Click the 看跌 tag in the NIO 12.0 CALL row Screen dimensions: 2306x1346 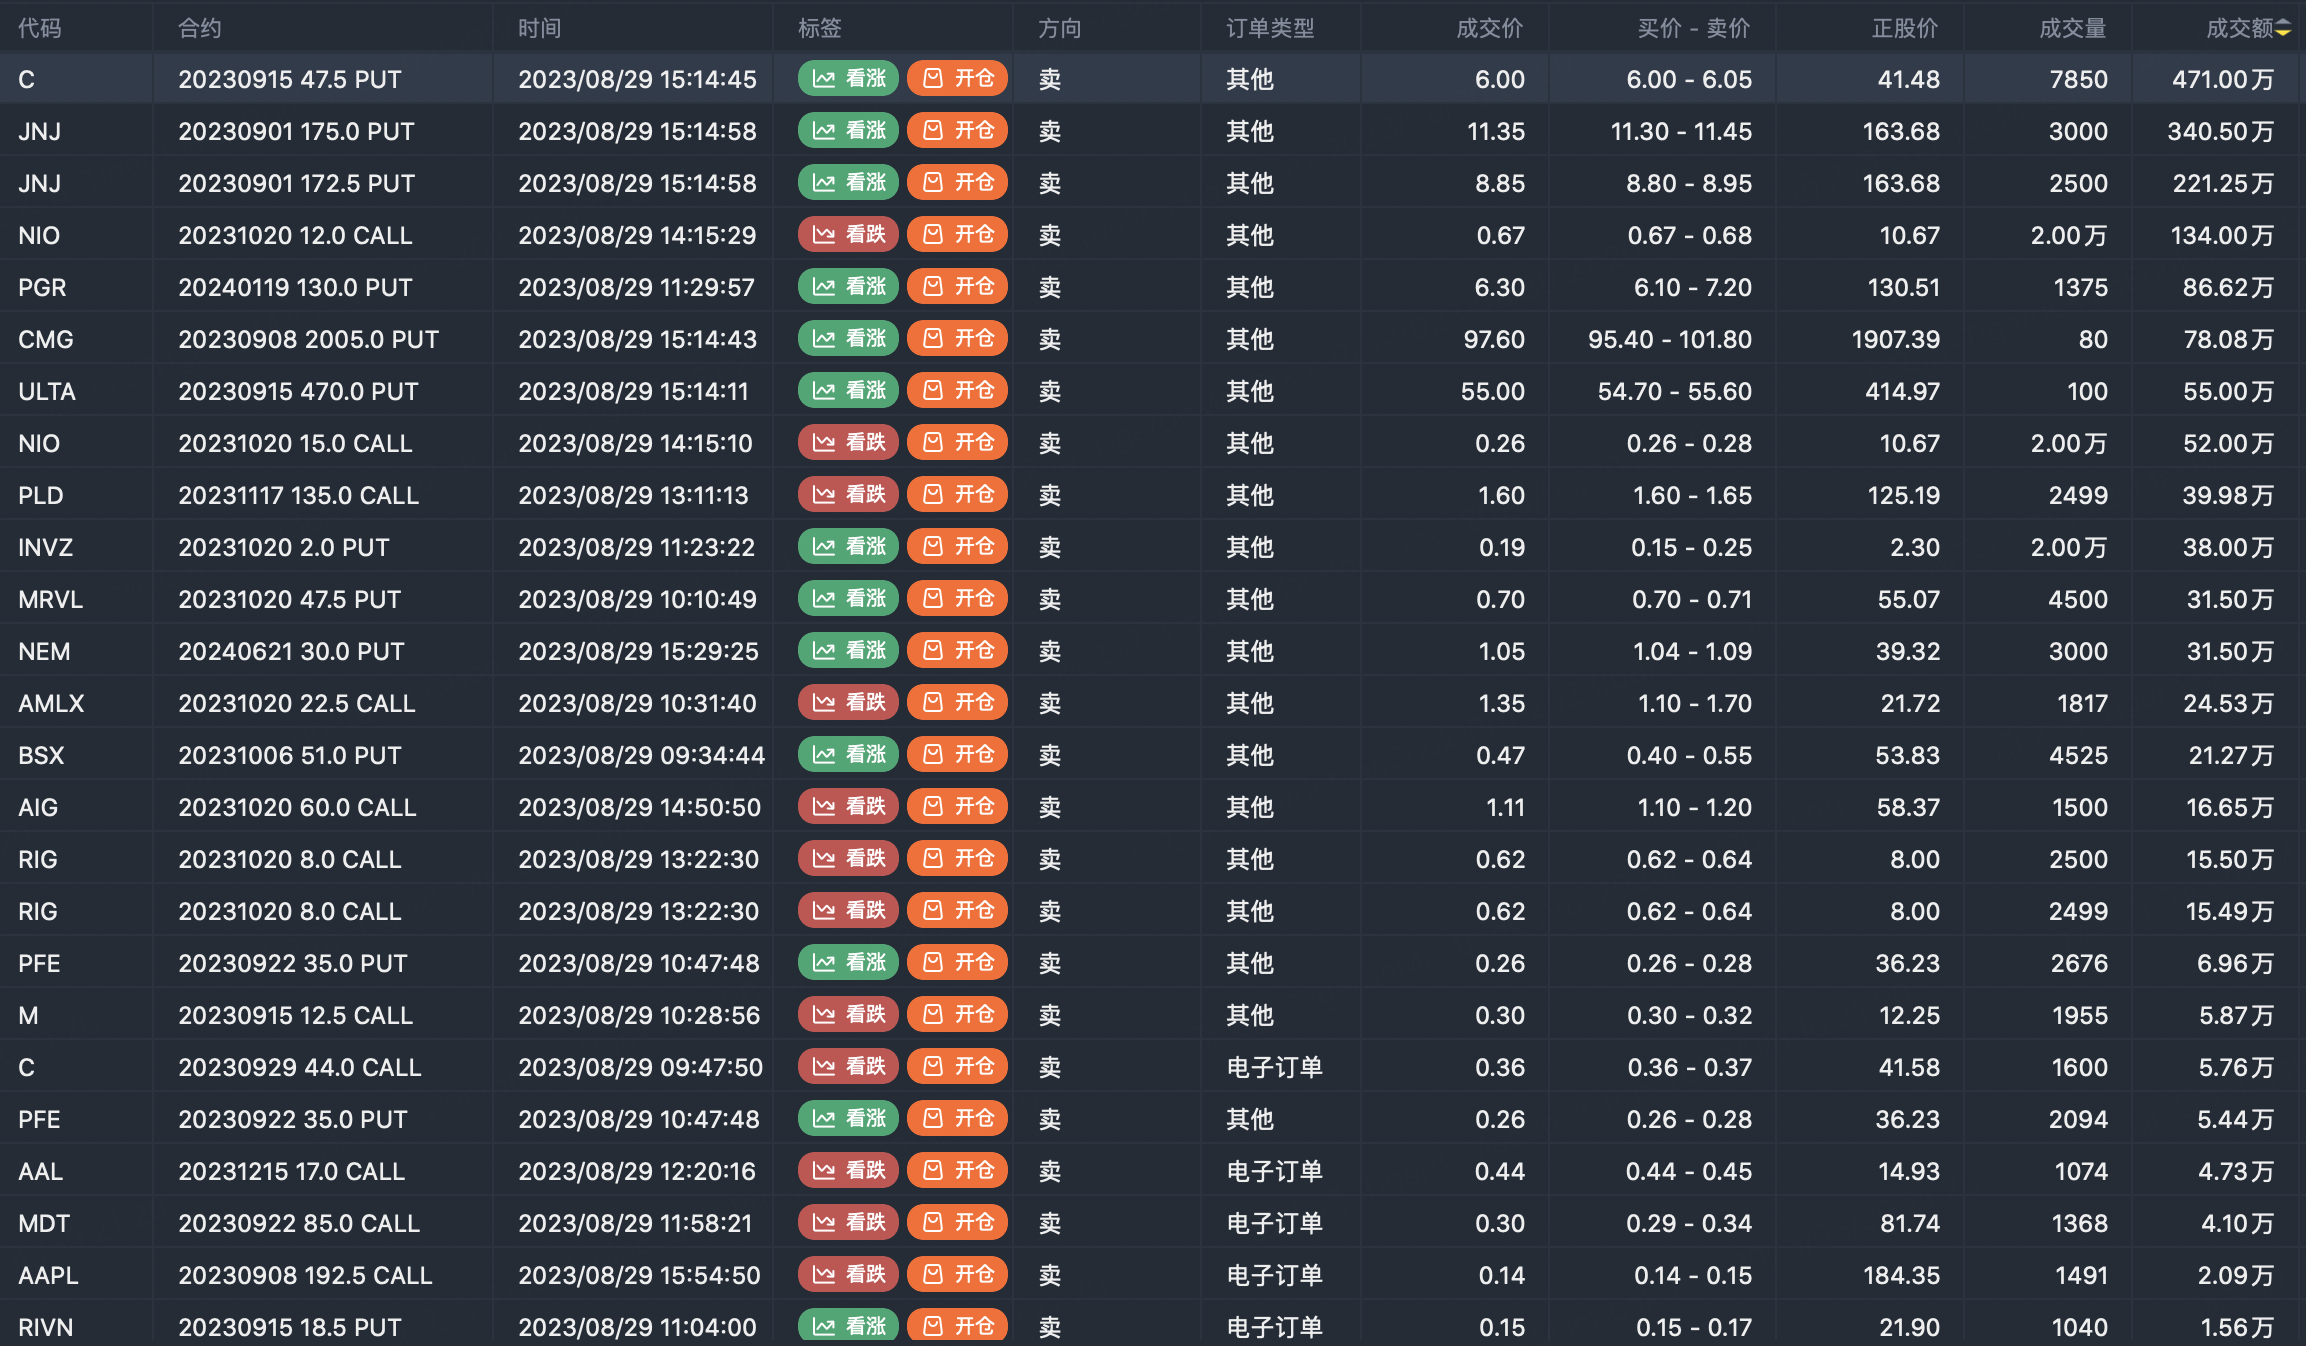coord(848,235)
